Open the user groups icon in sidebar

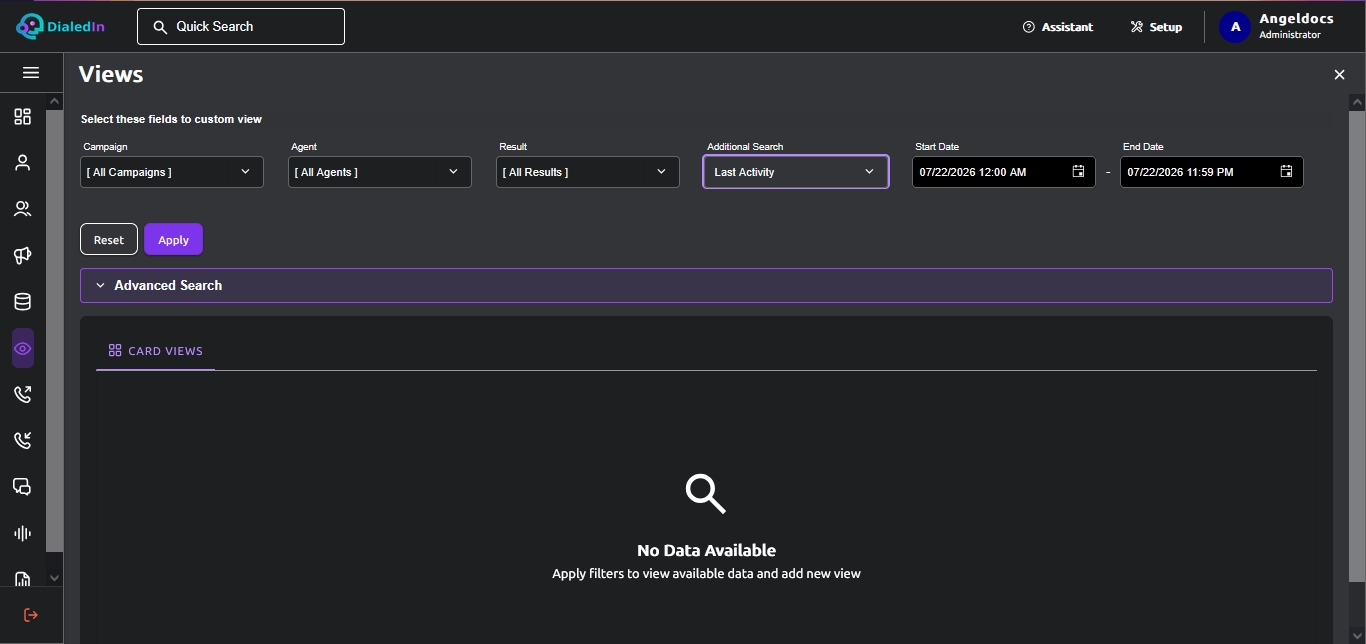(x=22, y=209)
